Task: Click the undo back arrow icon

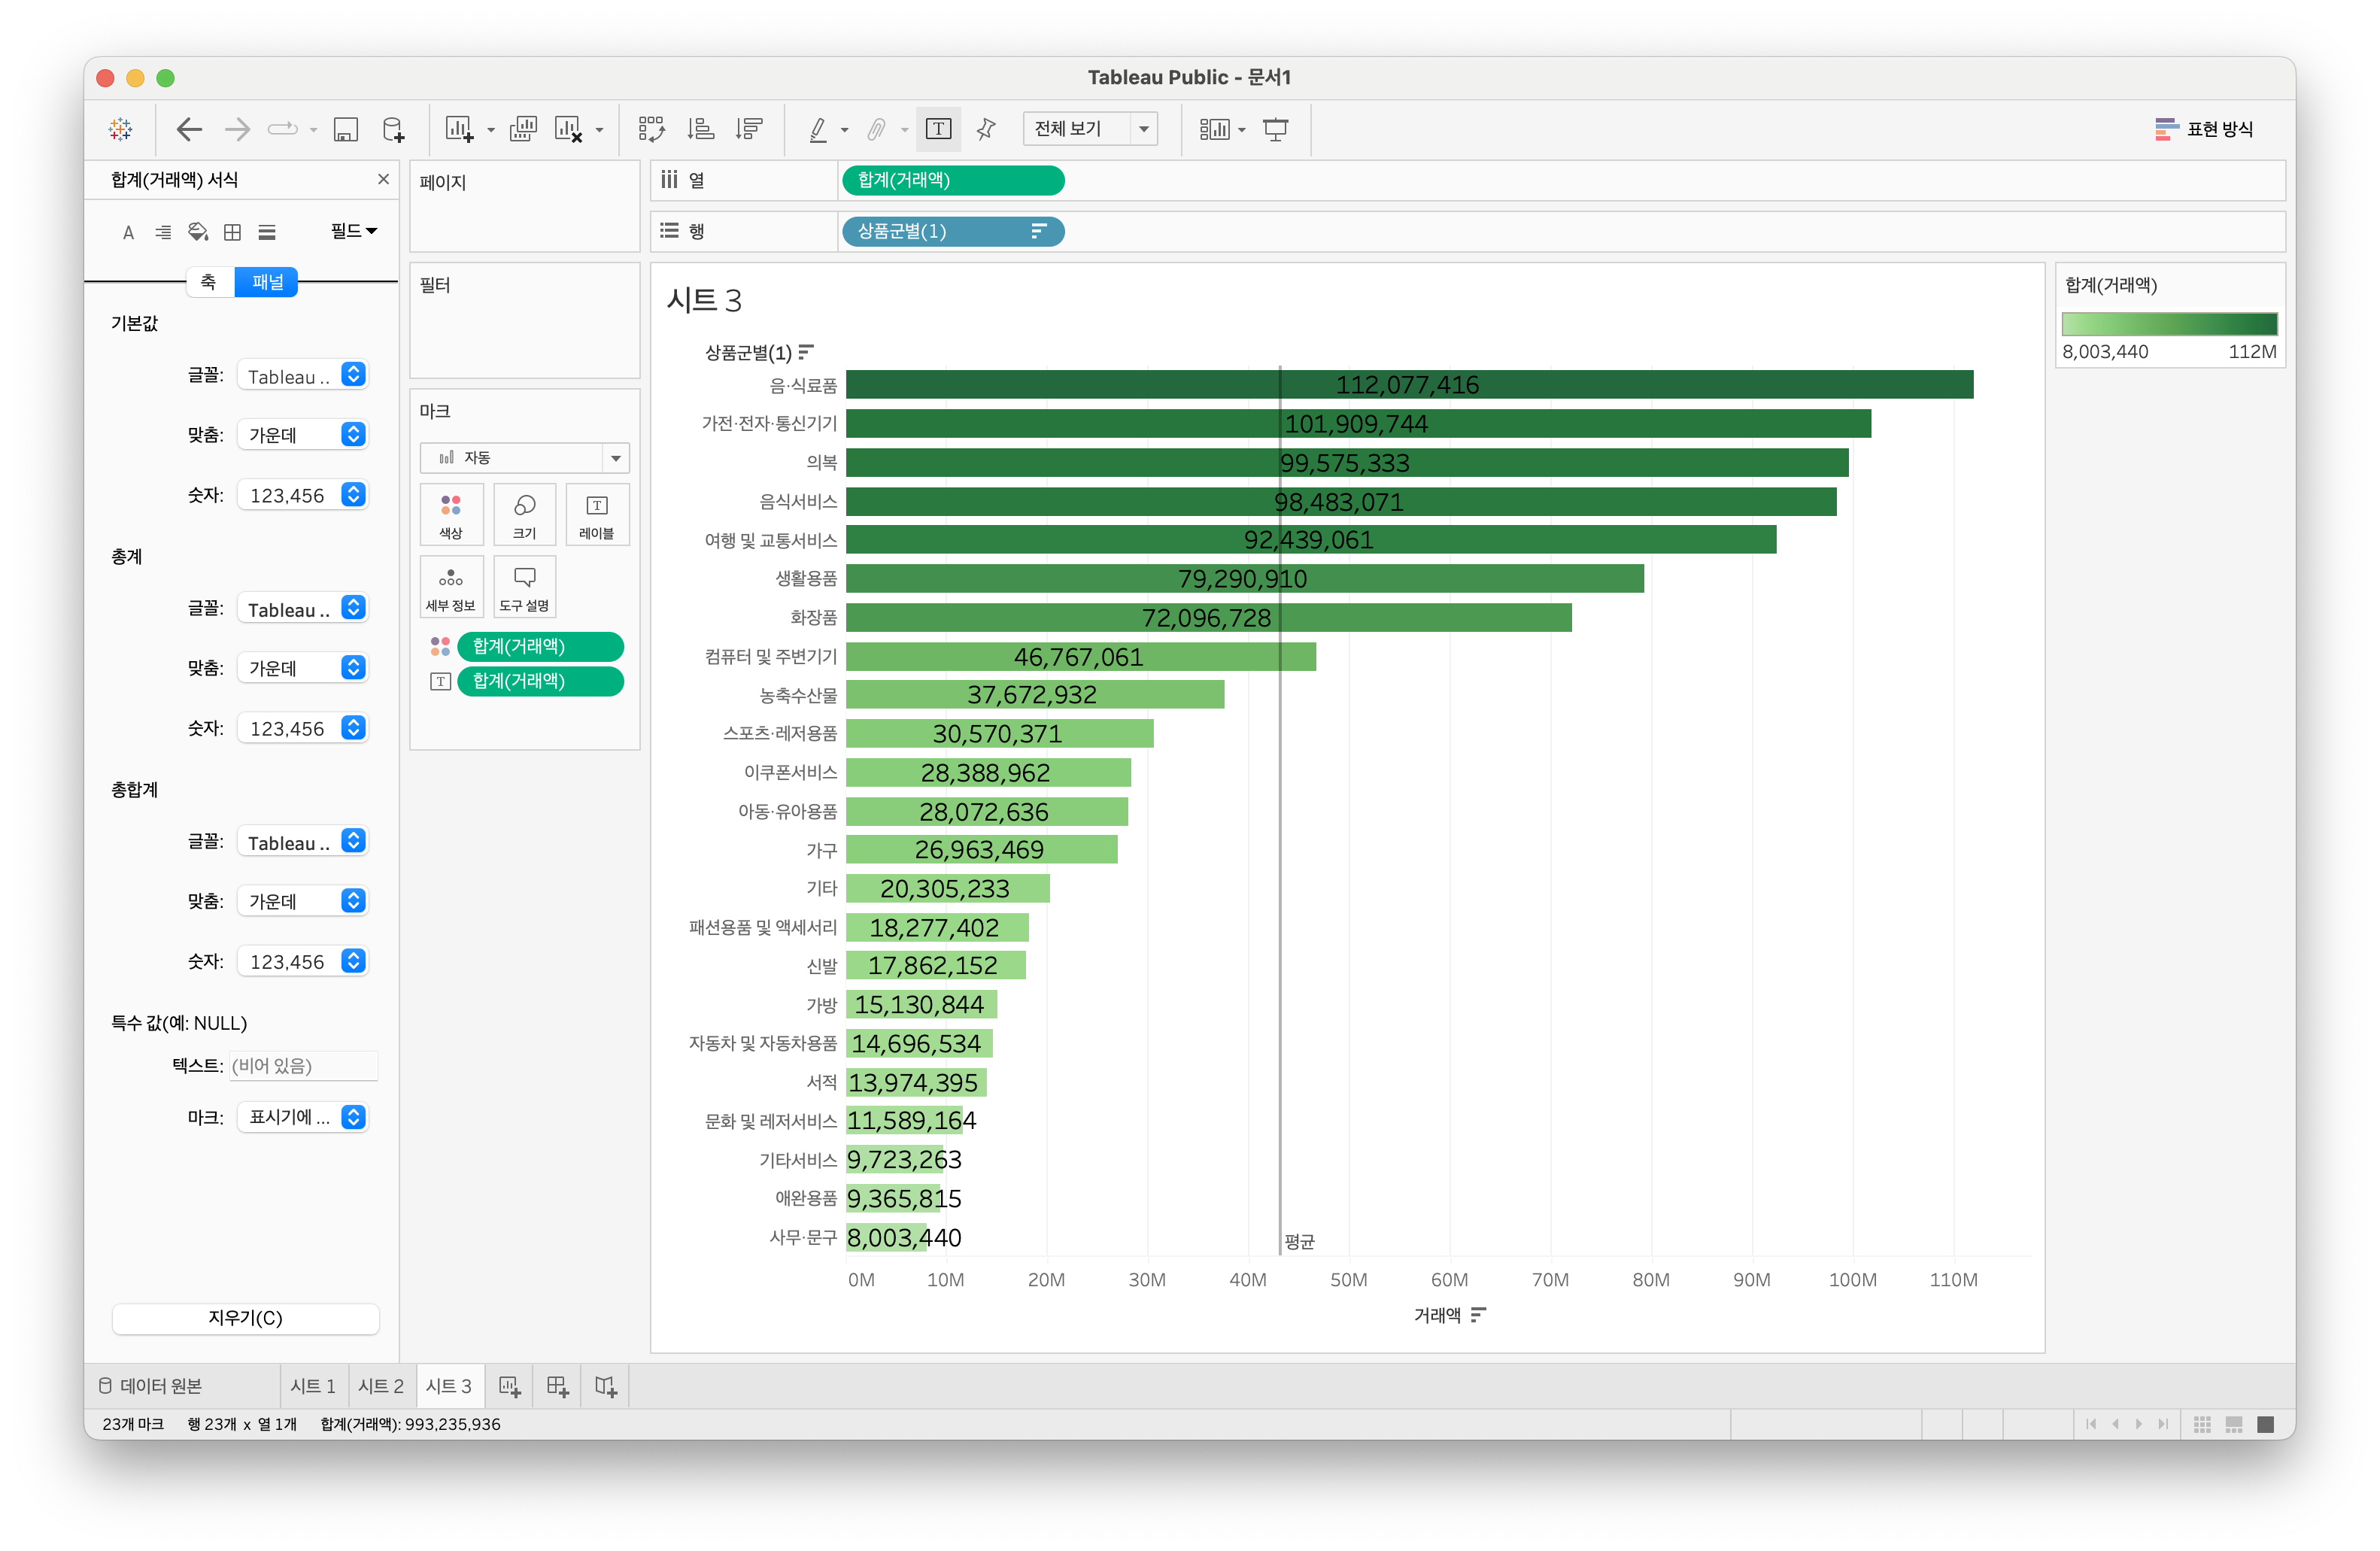Action: (189, 129)
